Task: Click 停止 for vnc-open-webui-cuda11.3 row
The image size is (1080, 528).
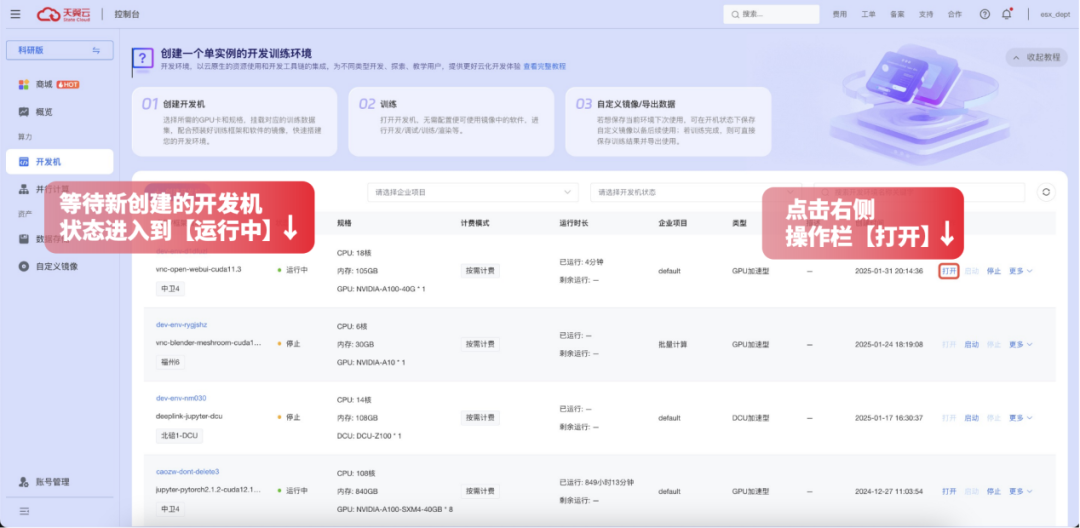Action: [993, 271]
